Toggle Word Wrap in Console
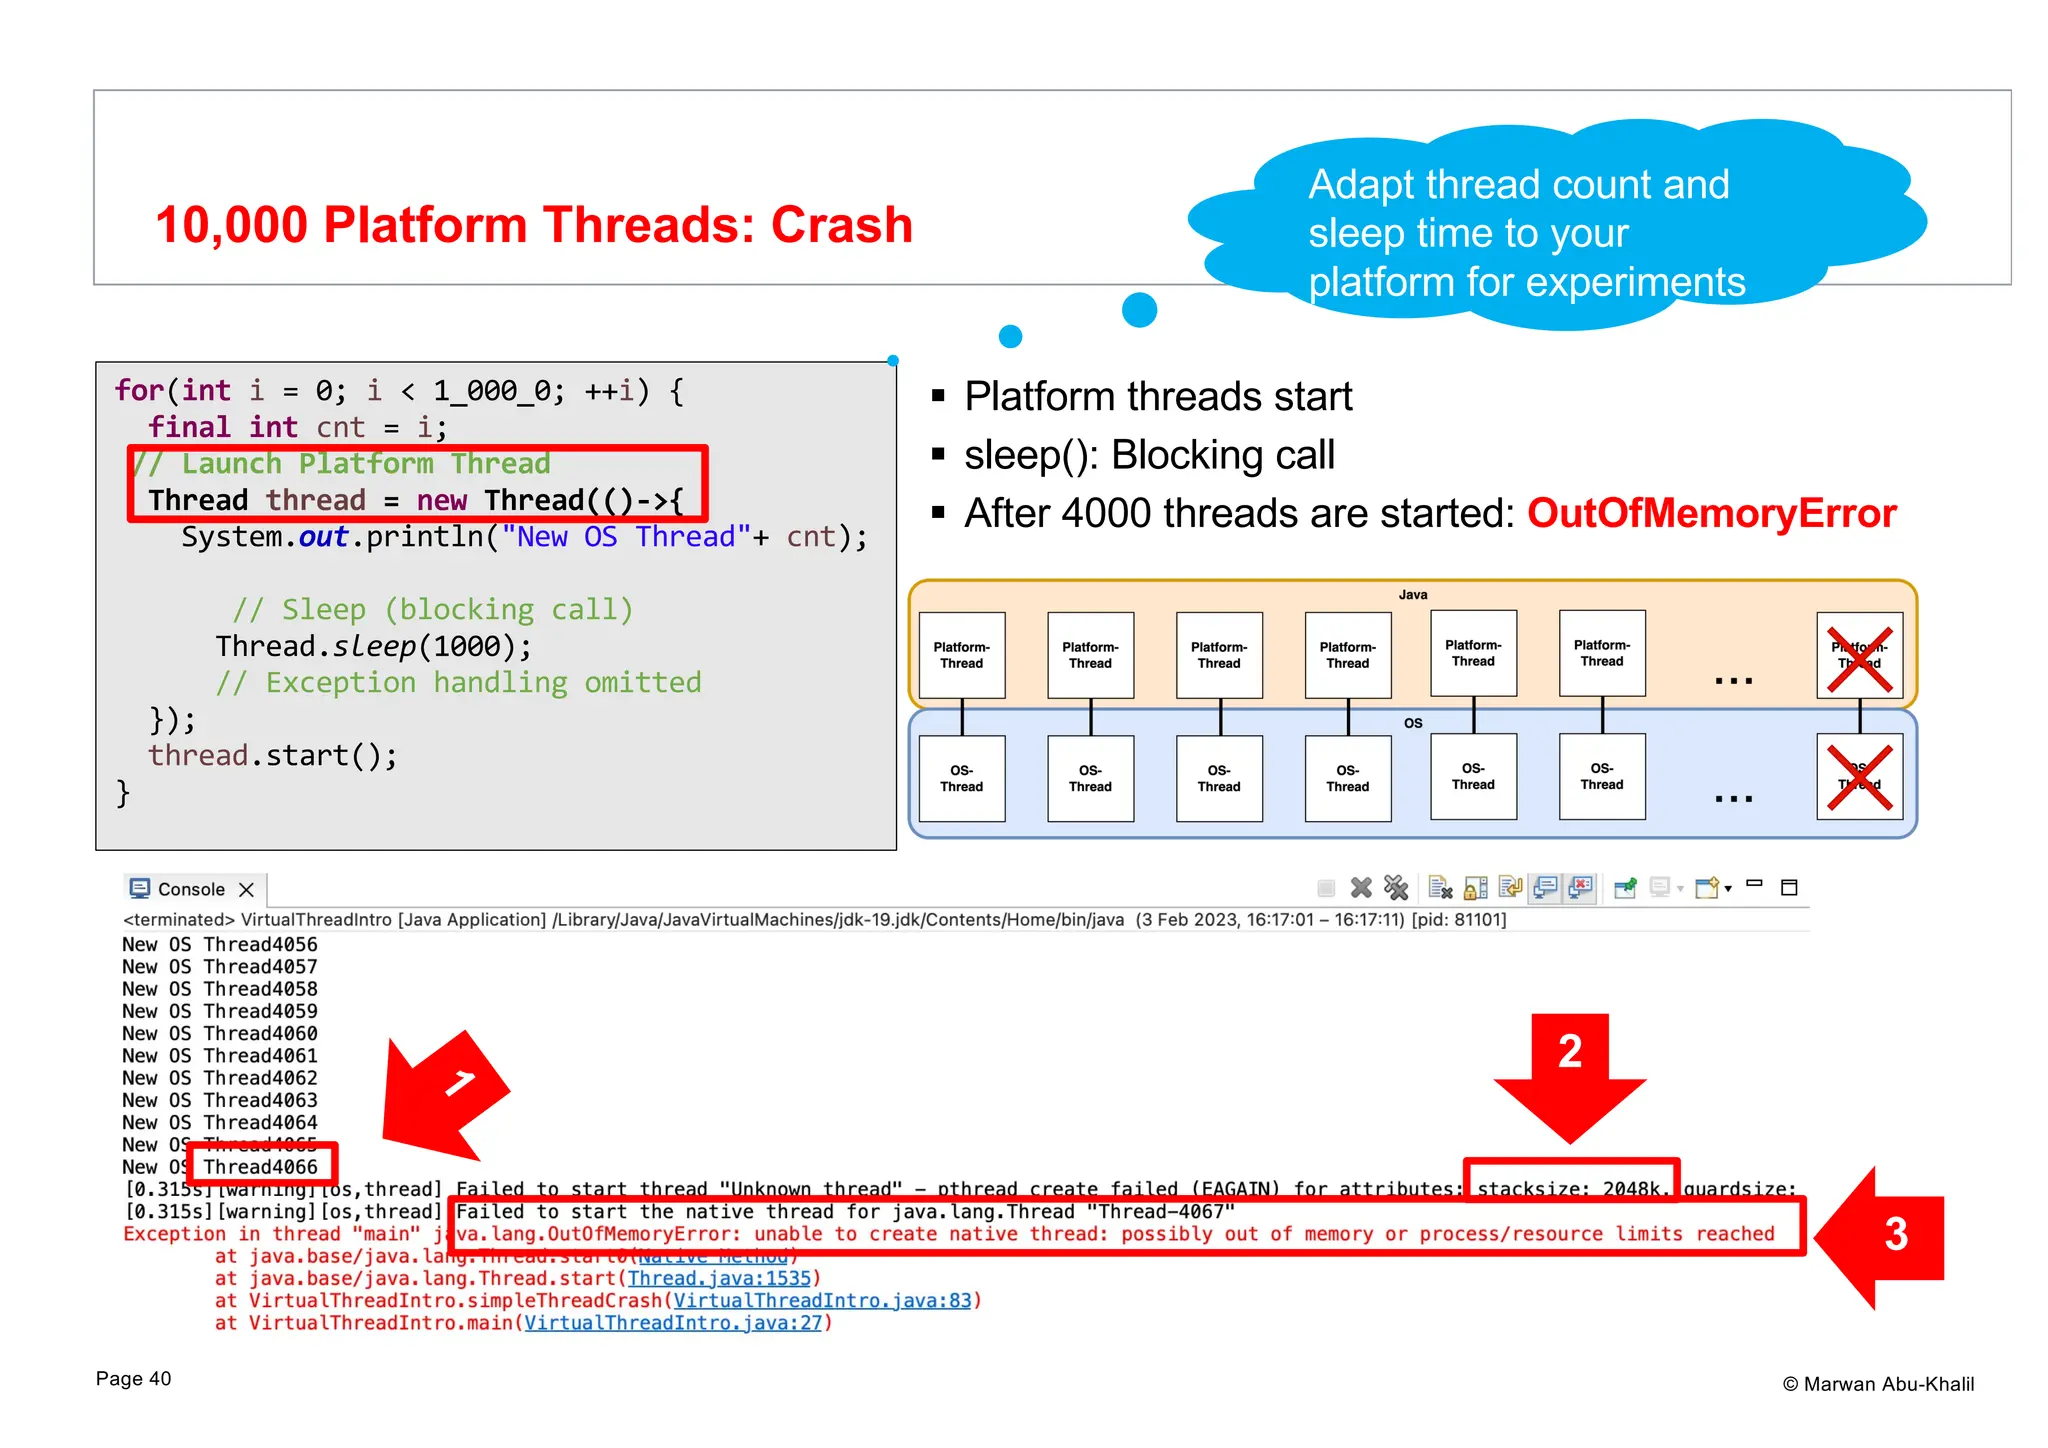The height and width of the screenshot is (1448, 2048). (x=1511, y=888)
